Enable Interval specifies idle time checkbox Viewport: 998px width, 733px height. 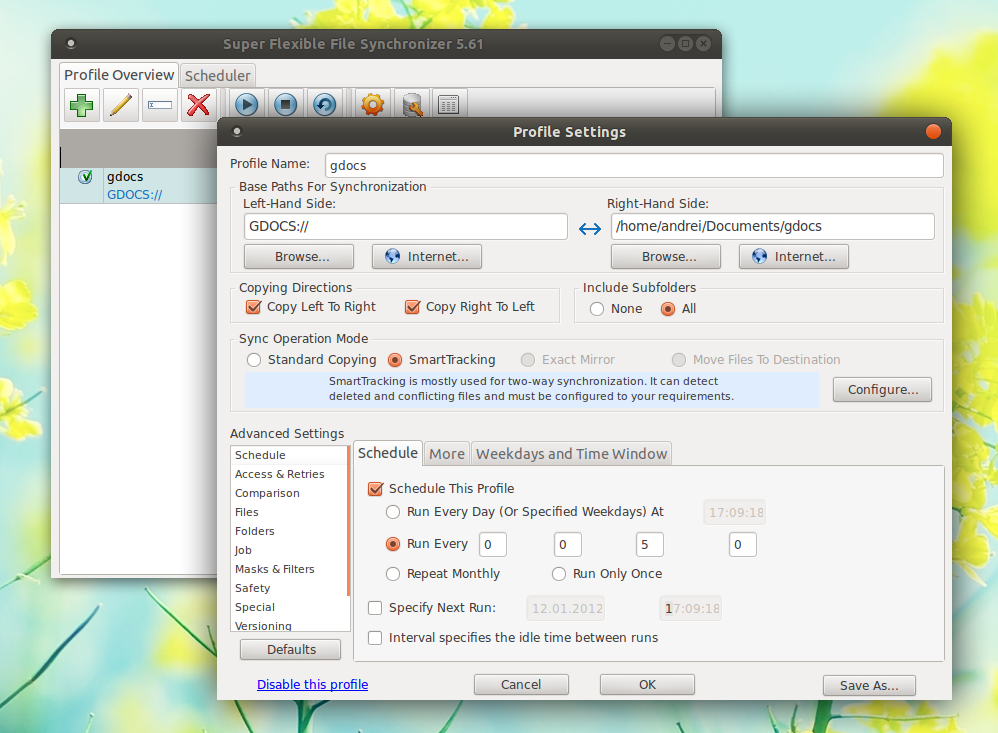pos(375,638)
